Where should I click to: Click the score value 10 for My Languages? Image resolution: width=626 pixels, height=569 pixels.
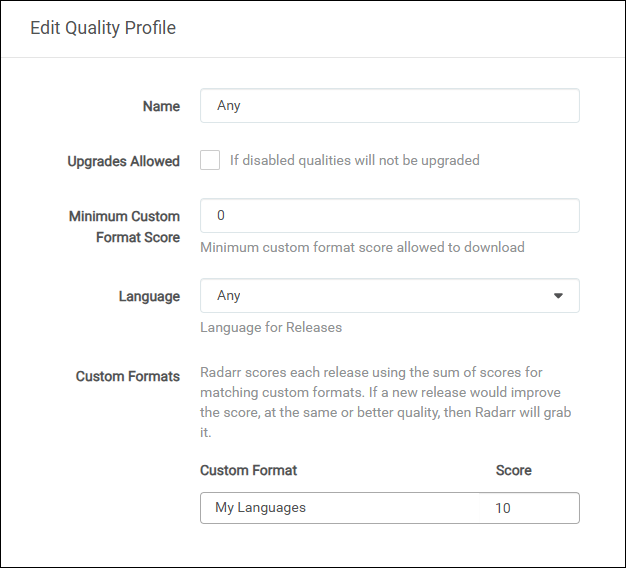(503, 508)
